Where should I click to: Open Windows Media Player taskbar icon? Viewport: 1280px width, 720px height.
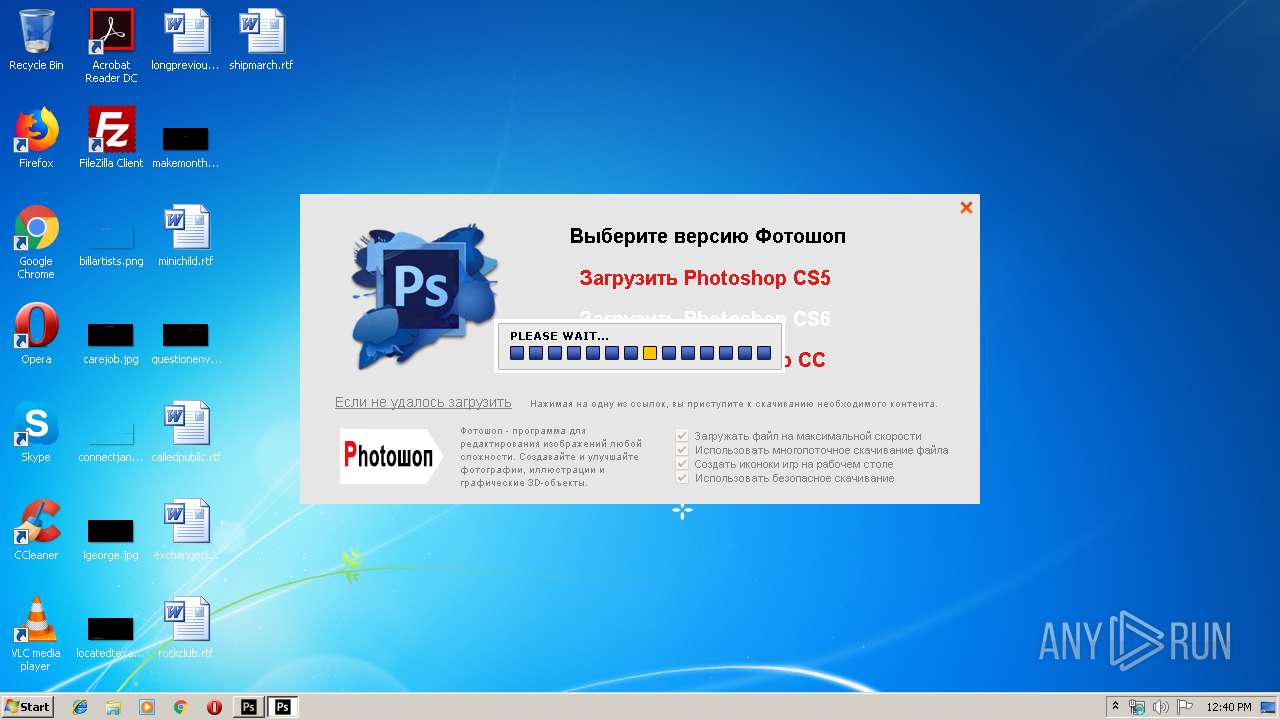147,707
